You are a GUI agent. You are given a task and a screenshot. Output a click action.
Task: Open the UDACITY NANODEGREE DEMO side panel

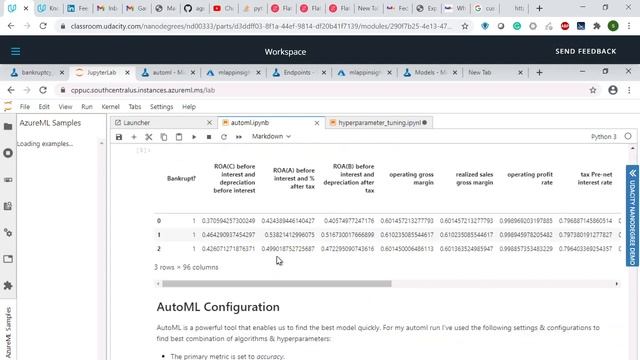[632, 216]
